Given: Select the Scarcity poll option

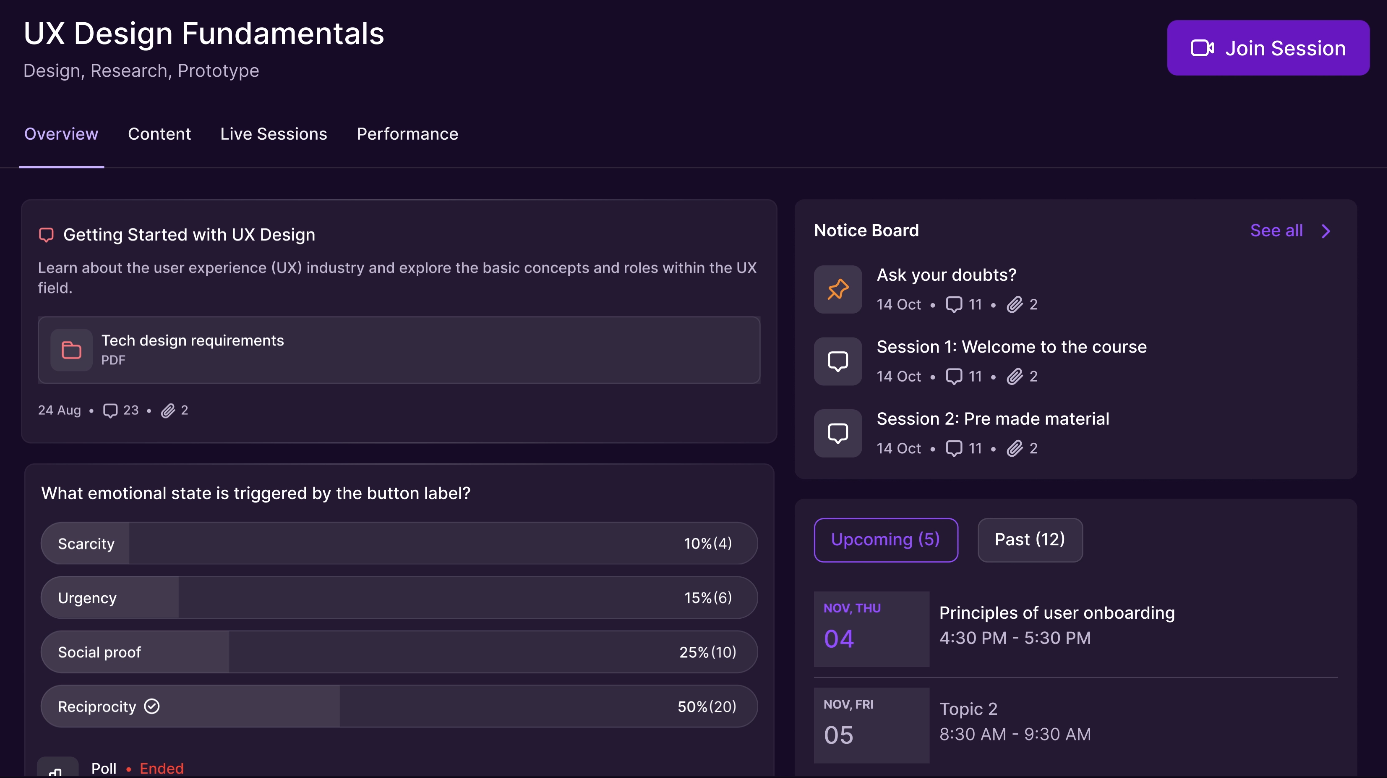Looking at the screenshot, I should (x=399, y=544).
